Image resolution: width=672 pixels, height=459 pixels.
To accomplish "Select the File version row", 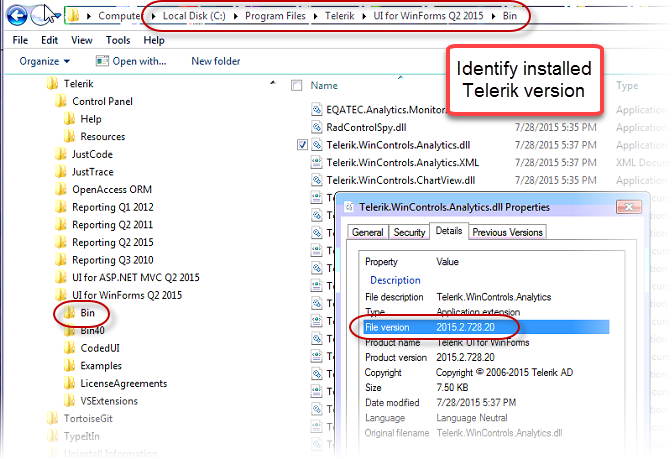I will click(486, 327).
